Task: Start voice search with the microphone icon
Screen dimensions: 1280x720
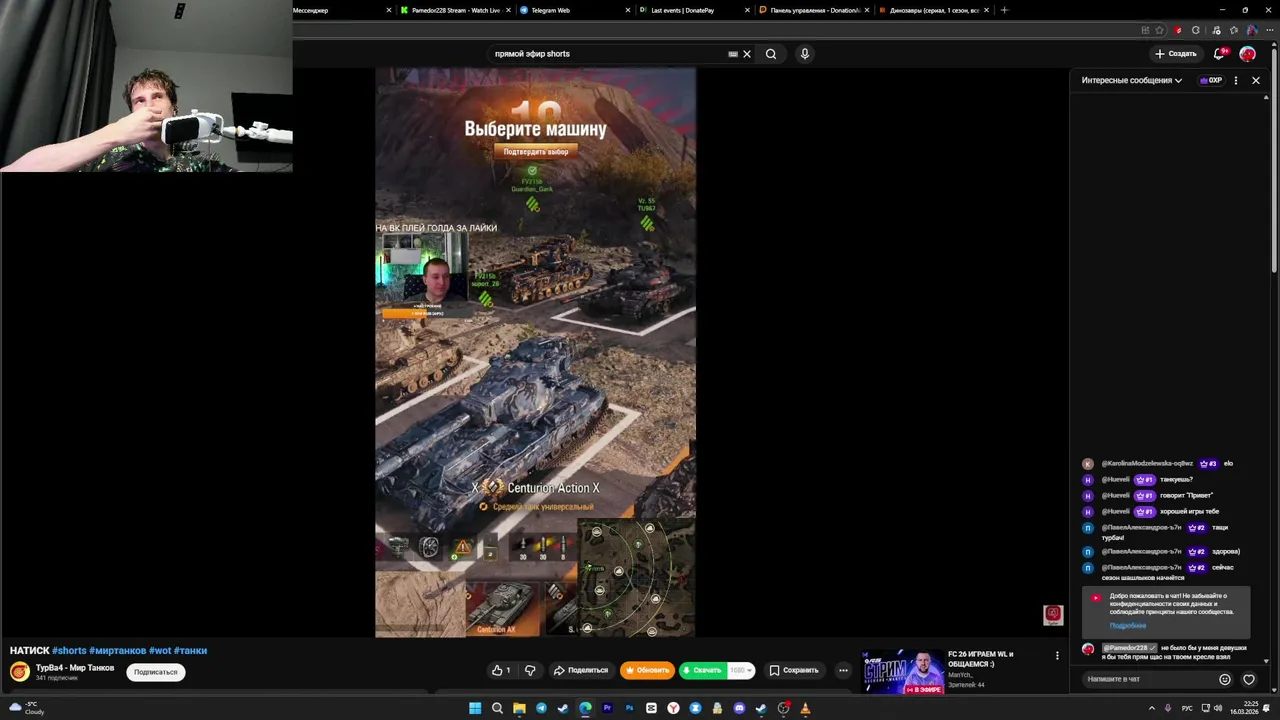Action: pyautogui.click(x=804, y=54)
